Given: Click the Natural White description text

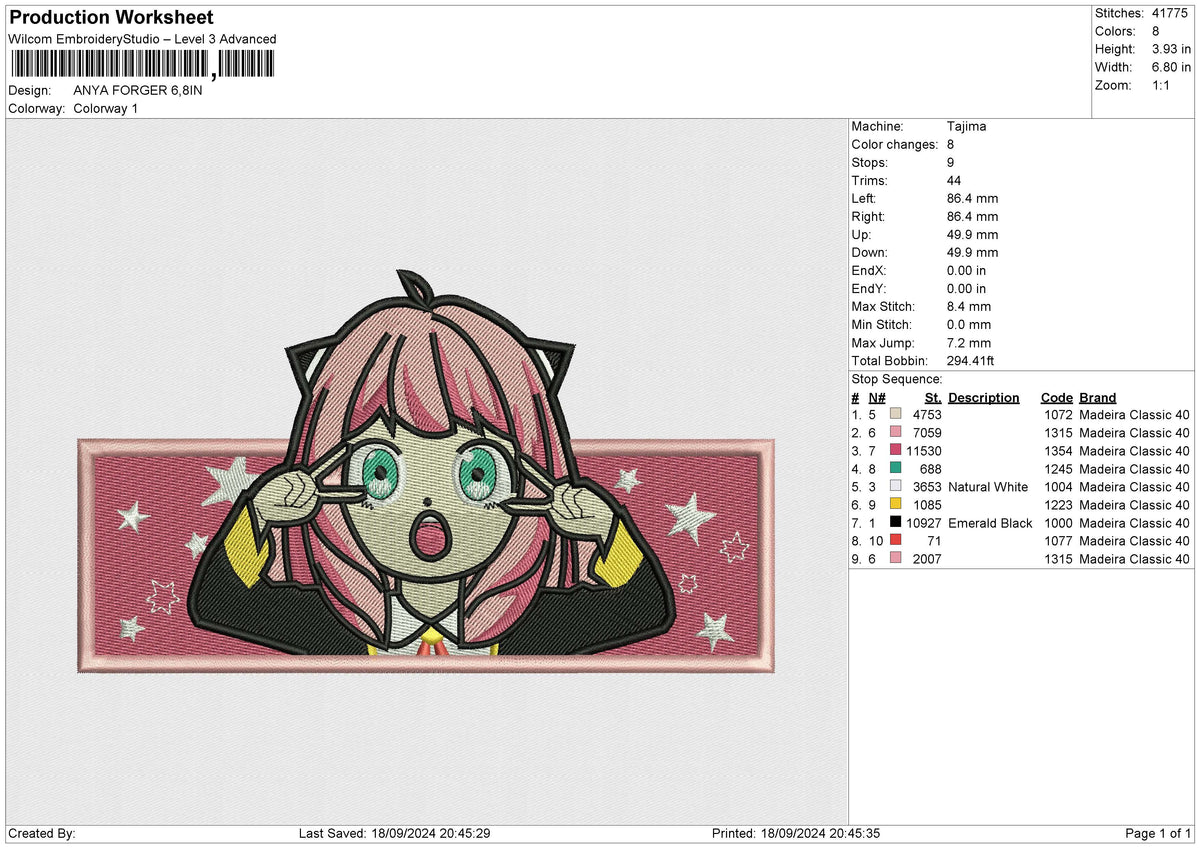Looking at the screenshot, I should [988, 487].
